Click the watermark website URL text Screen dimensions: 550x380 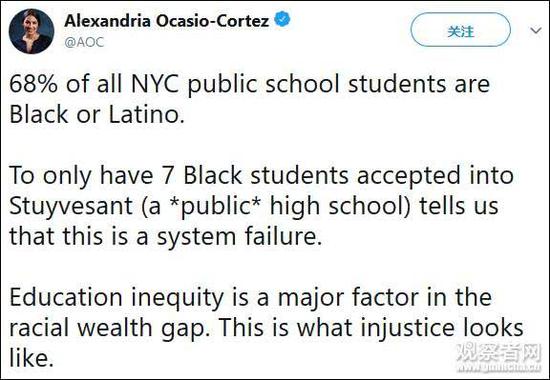[499, 368]
